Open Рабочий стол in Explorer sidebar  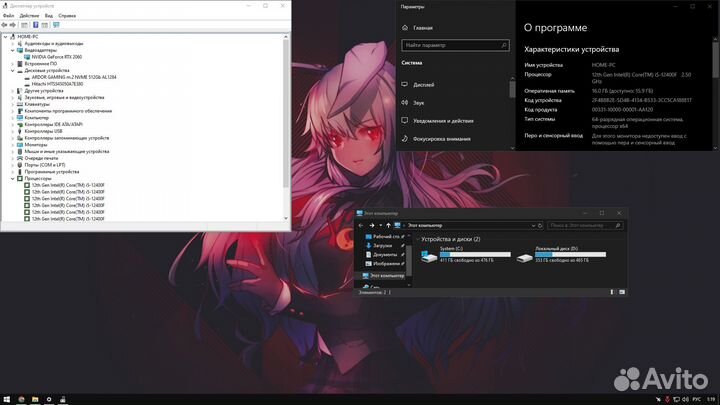(x=385, y=236)
